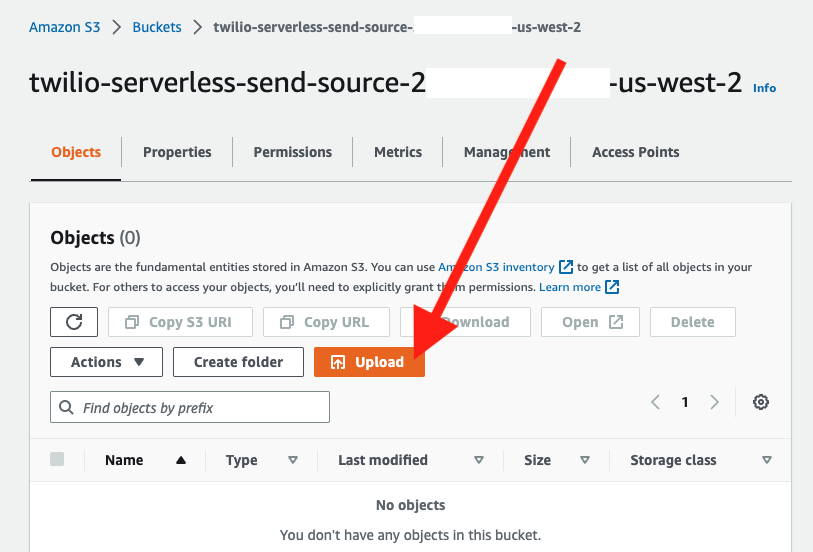Open the Permissions tab

click(x=292, y=152)
